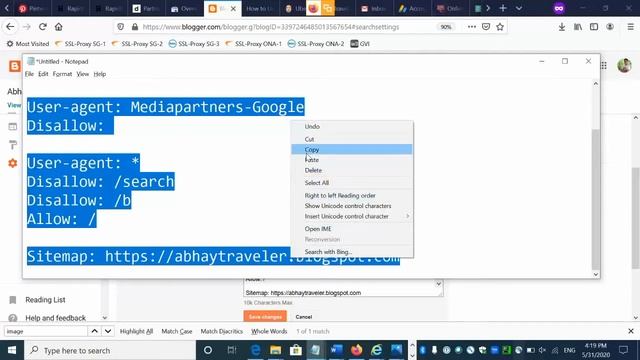Open page actions three-dot menu in address bar

pos(472,27)
